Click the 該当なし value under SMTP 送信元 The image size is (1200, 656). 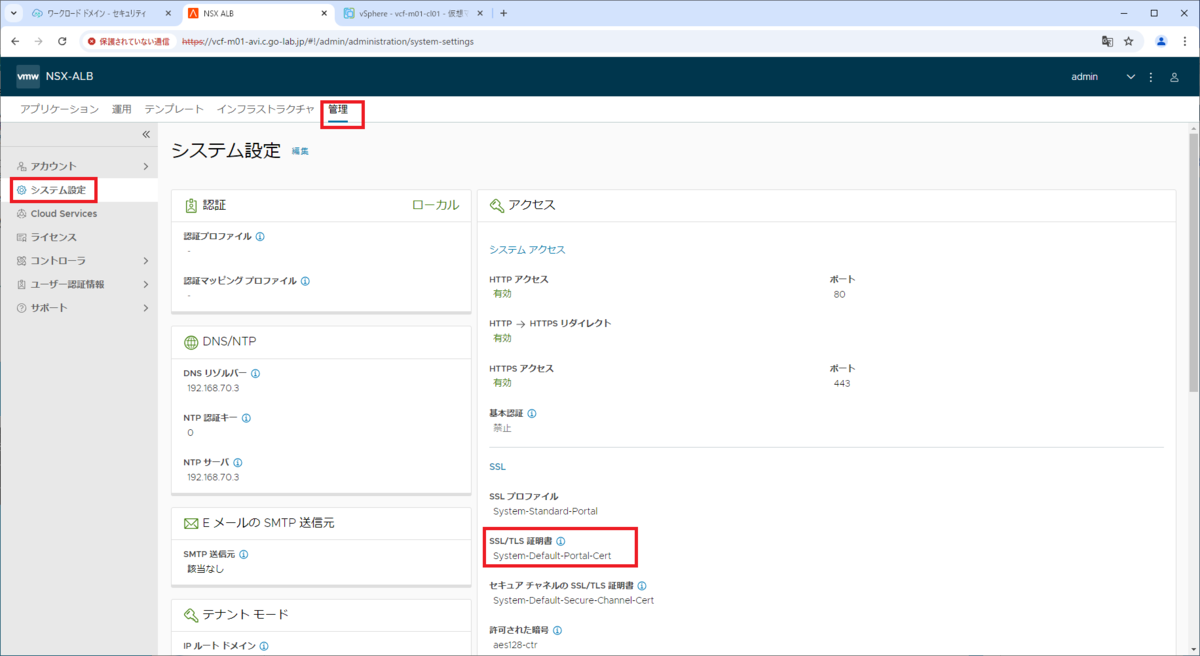click(205, 569)
